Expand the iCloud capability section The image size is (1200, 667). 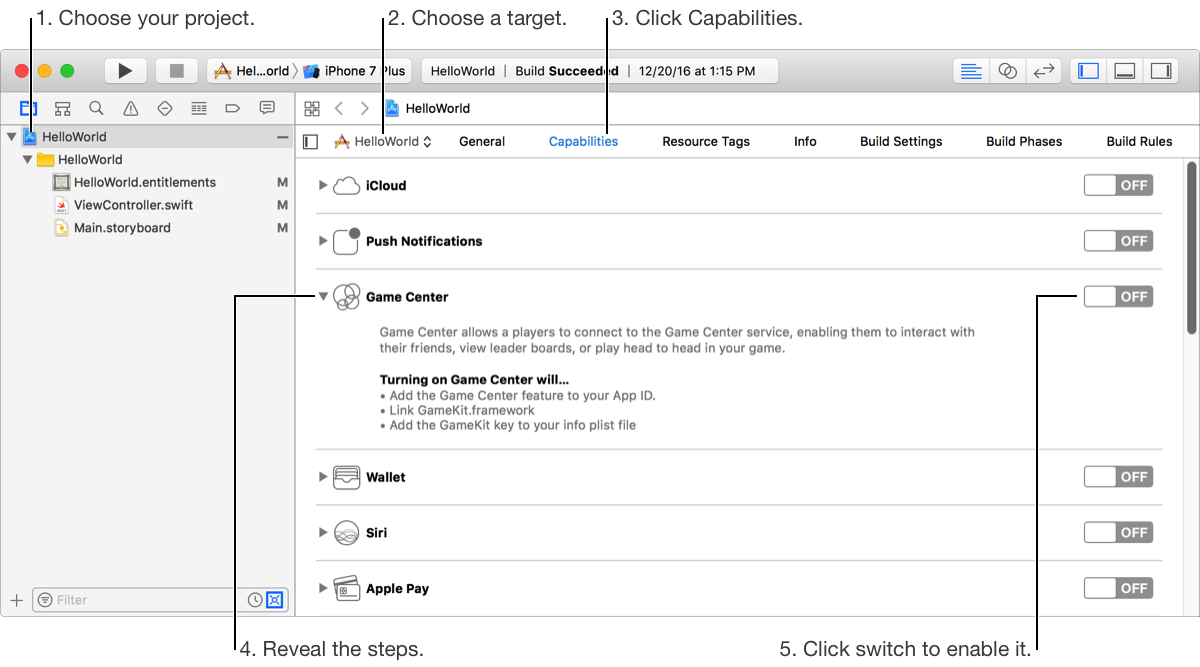click(323, 185)
